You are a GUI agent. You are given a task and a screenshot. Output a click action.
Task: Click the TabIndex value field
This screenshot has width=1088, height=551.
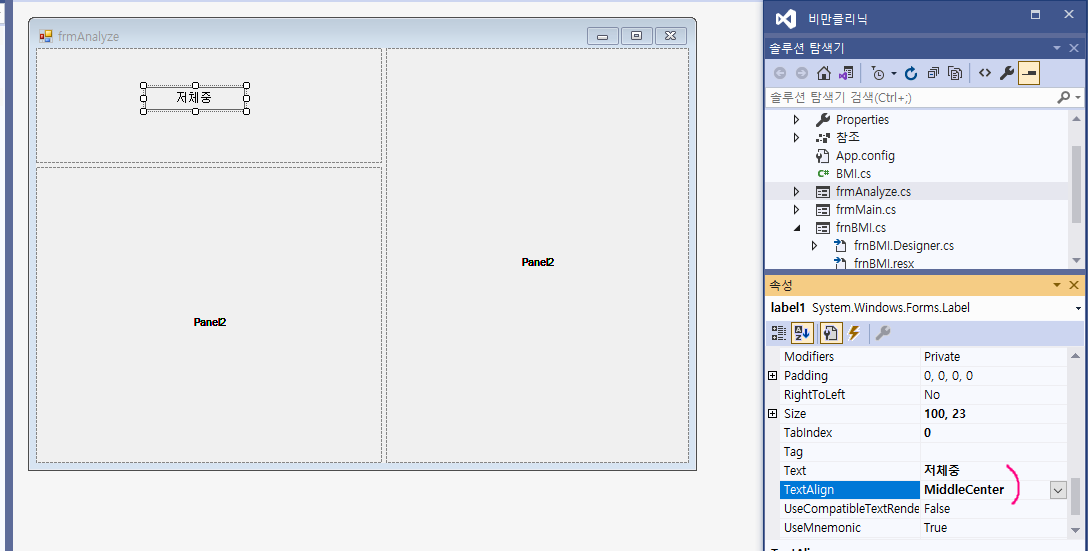(994, 433)
